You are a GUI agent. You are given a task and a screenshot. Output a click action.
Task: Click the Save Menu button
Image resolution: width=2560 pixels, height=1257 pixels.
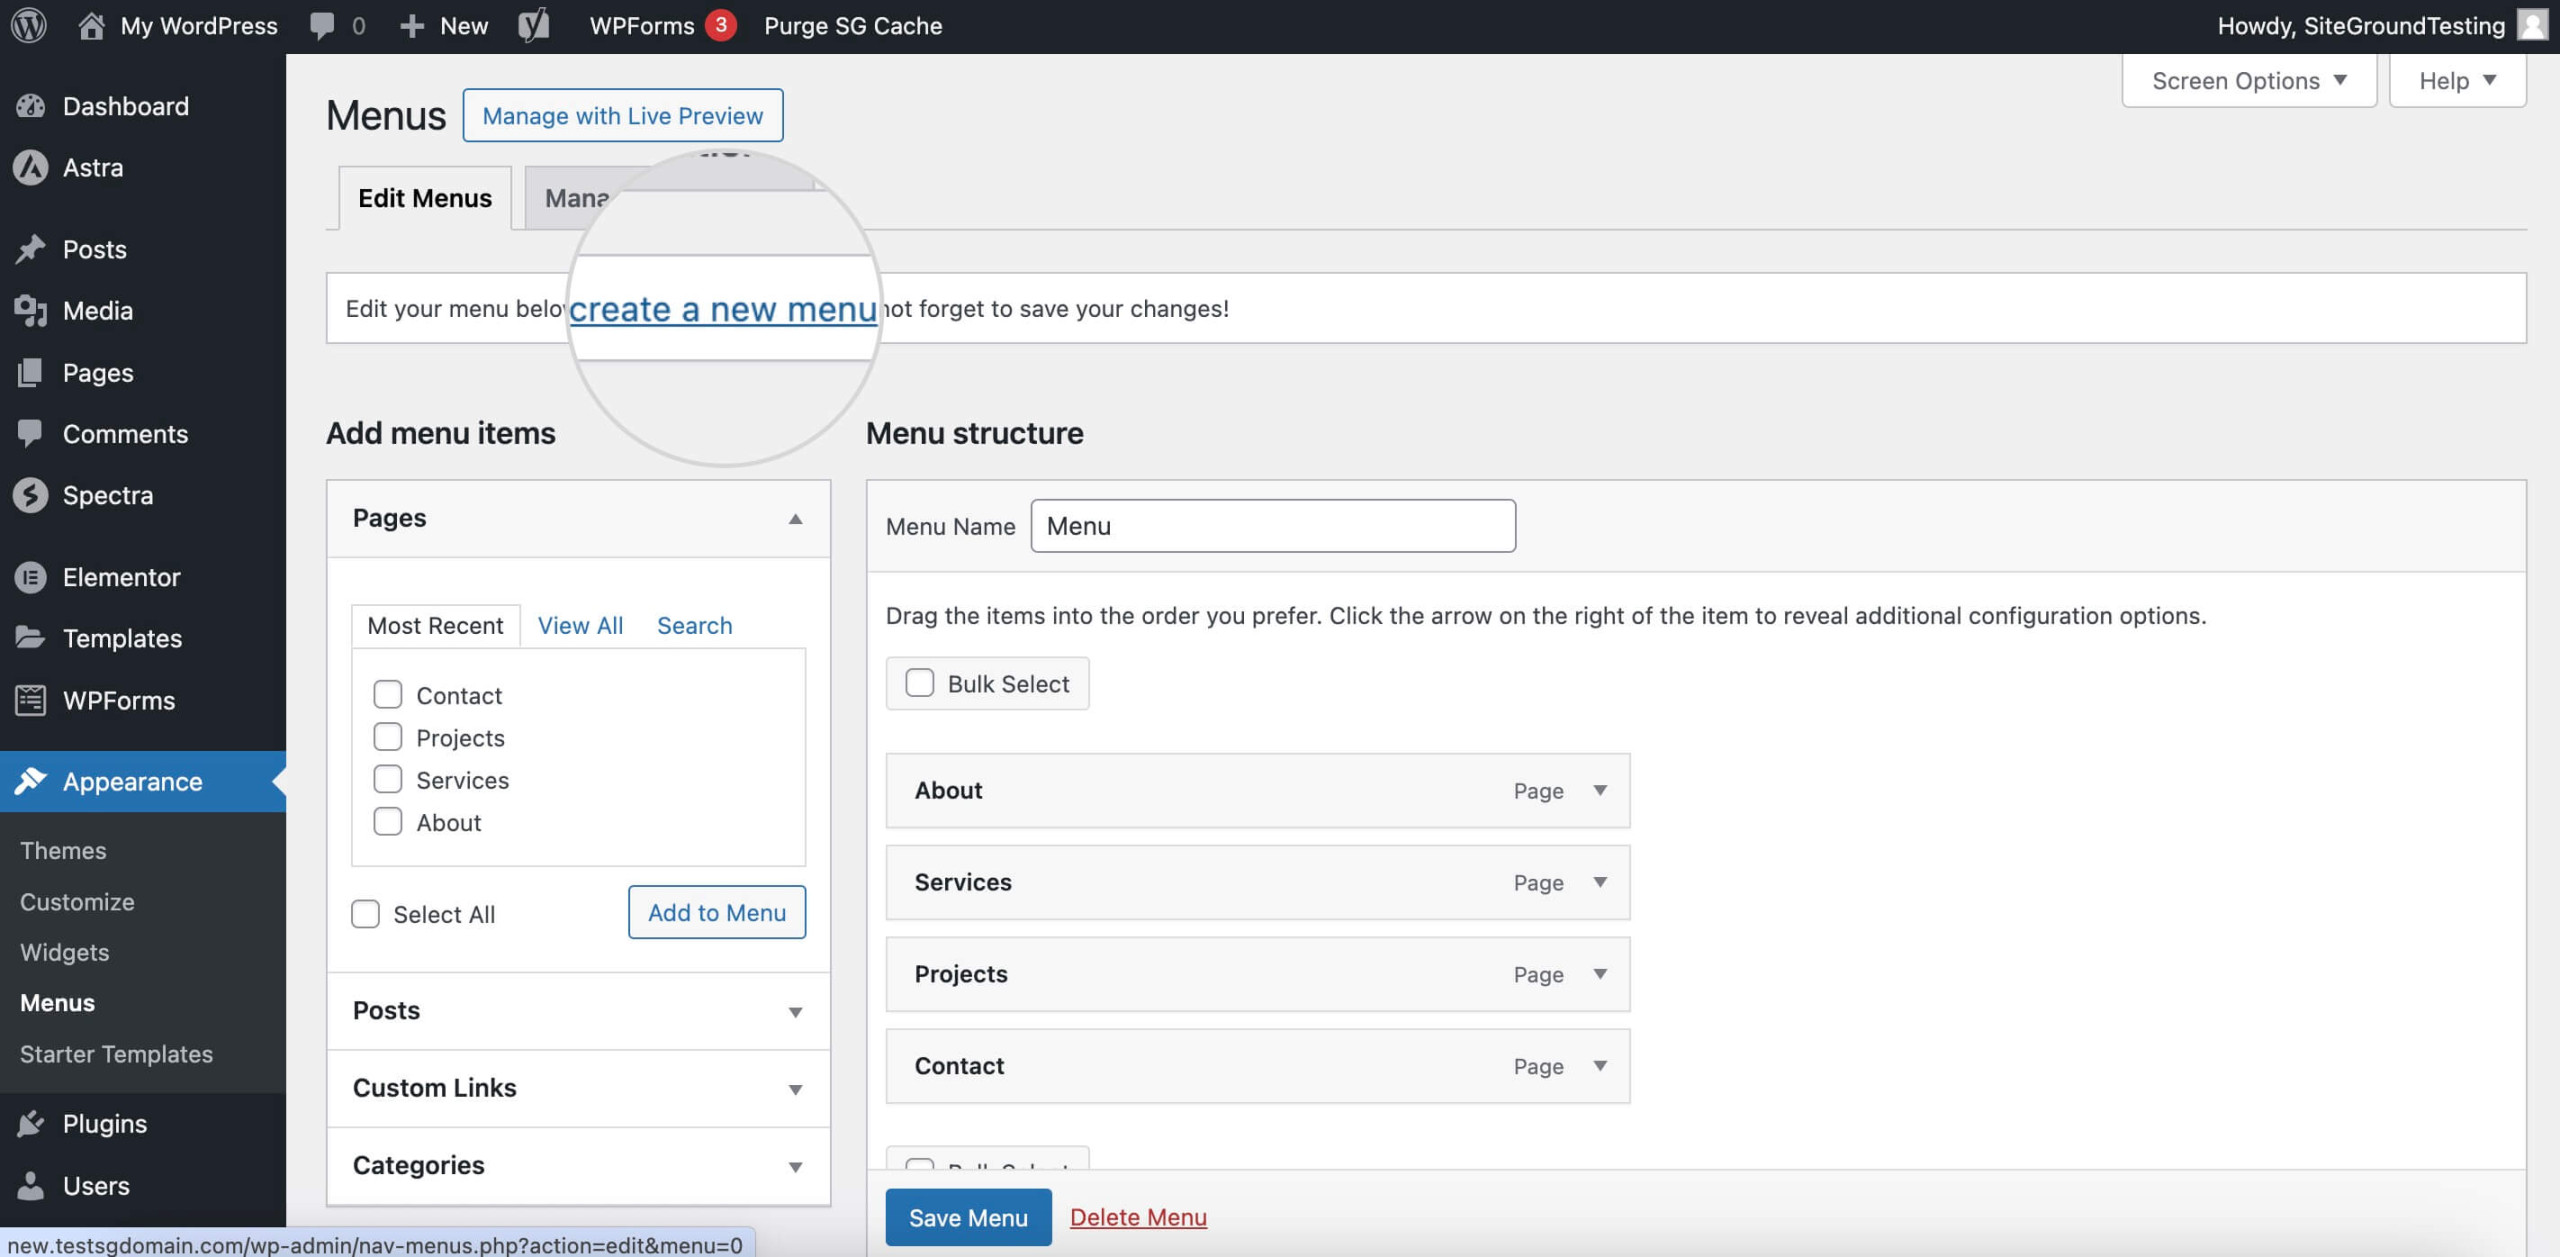point(968,1217)
